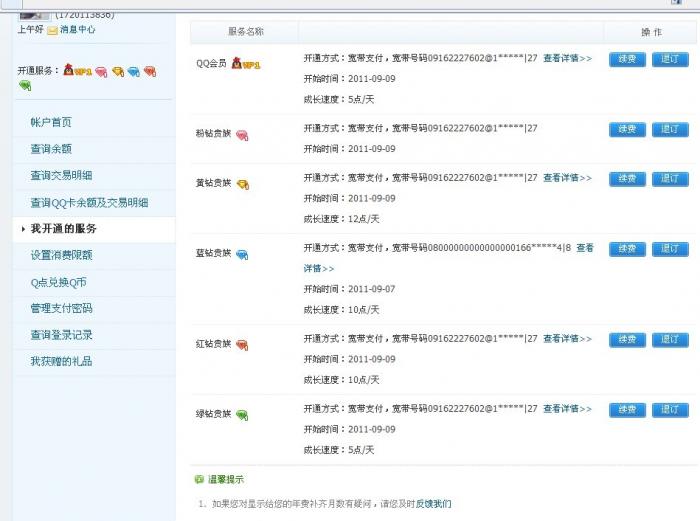Click the green diamond icon in sidebar services
This screenshot has width=700, height=521.
point(25,85)
